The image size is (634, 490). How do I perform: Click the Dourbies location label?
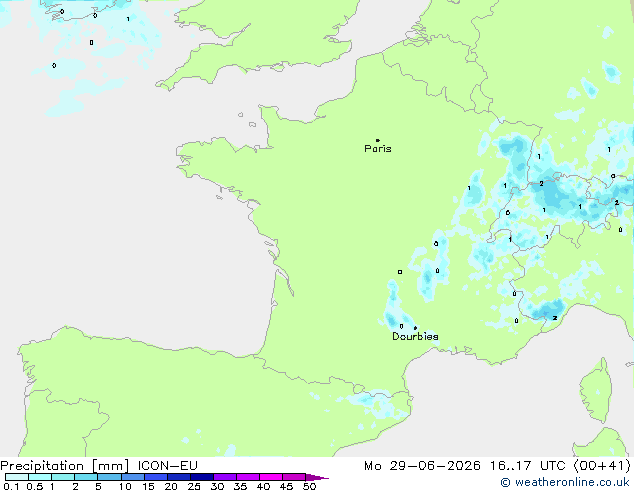point(415,336)
